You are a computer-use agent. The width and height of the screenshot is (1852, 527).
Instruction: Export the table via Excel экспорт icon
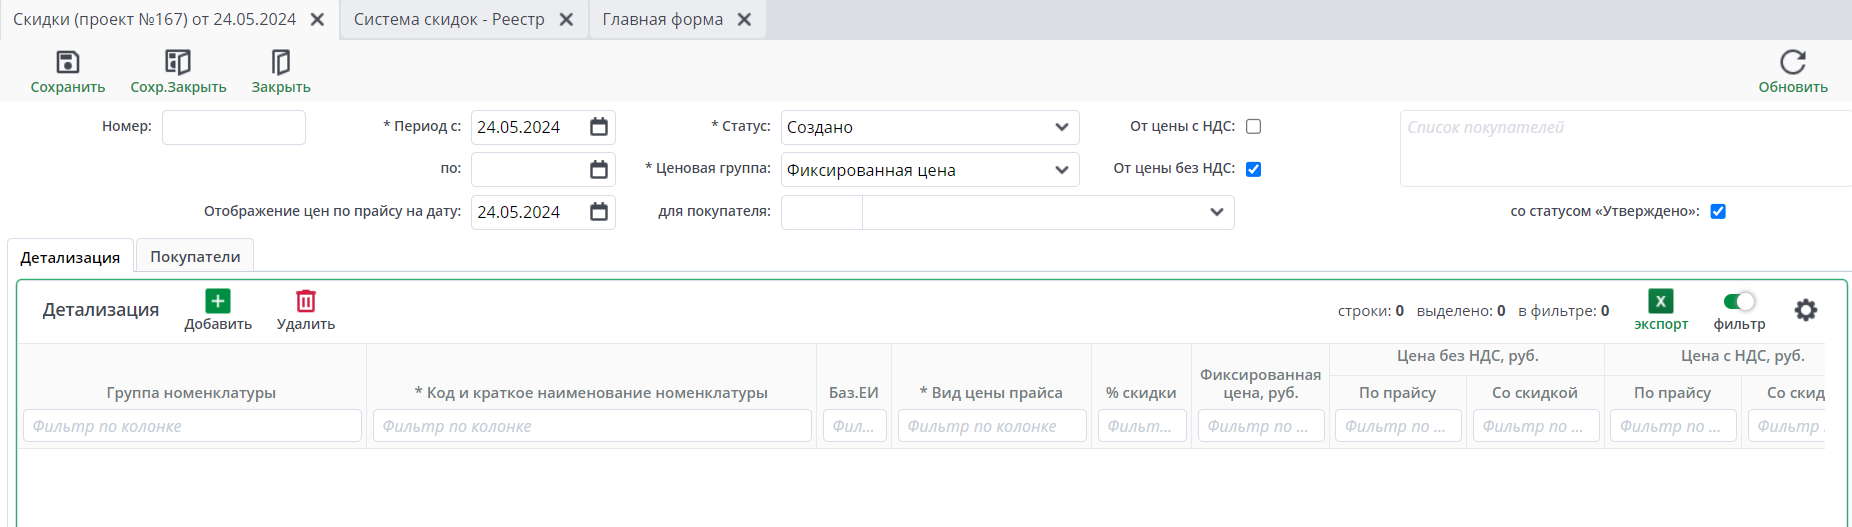(x=1660, y=301)
